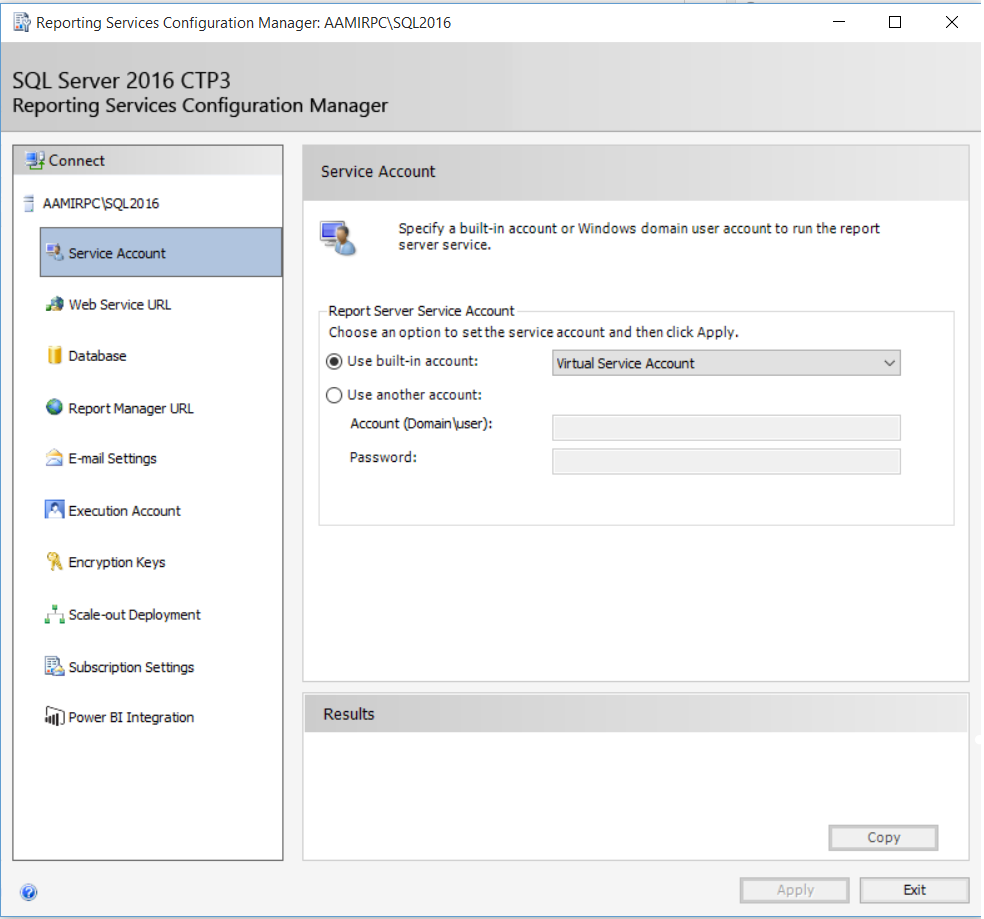Screen dimensions: 984x919
Task: Close the Configuration Manager window
Action: [x=951, y=22]
